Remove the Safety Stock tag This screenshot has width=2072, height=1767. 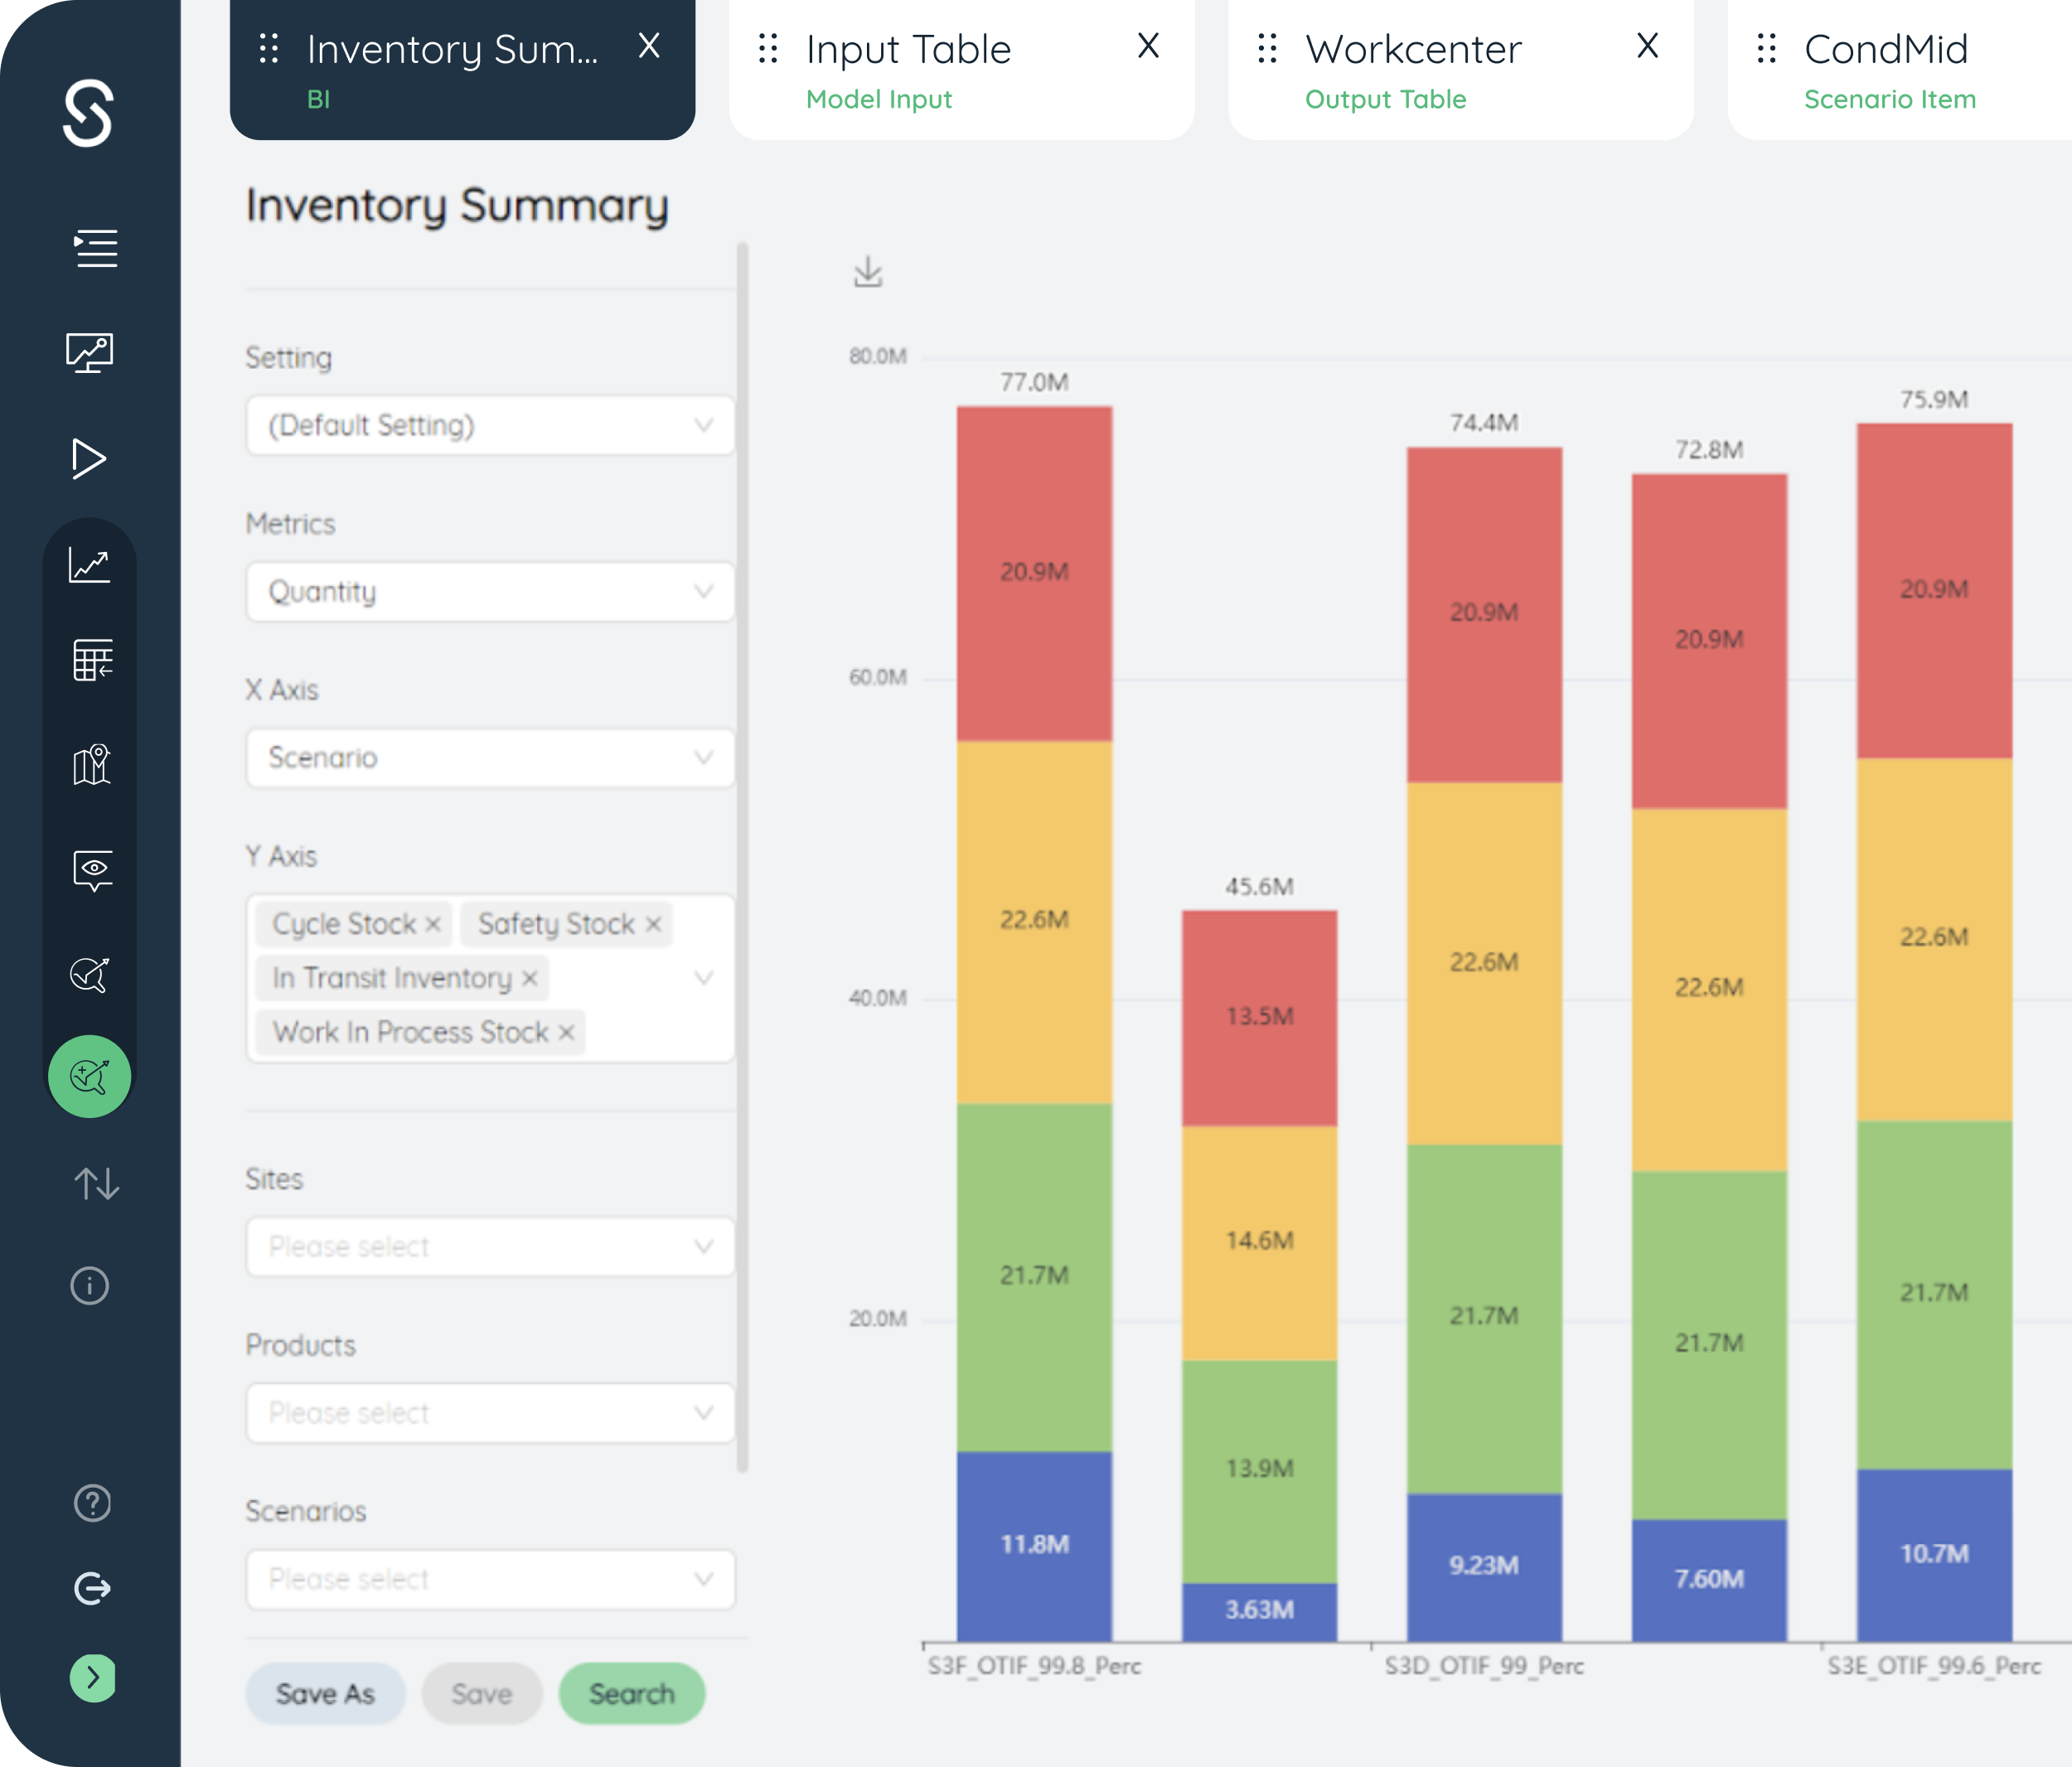pyautogui.click(x=653, y=925)
